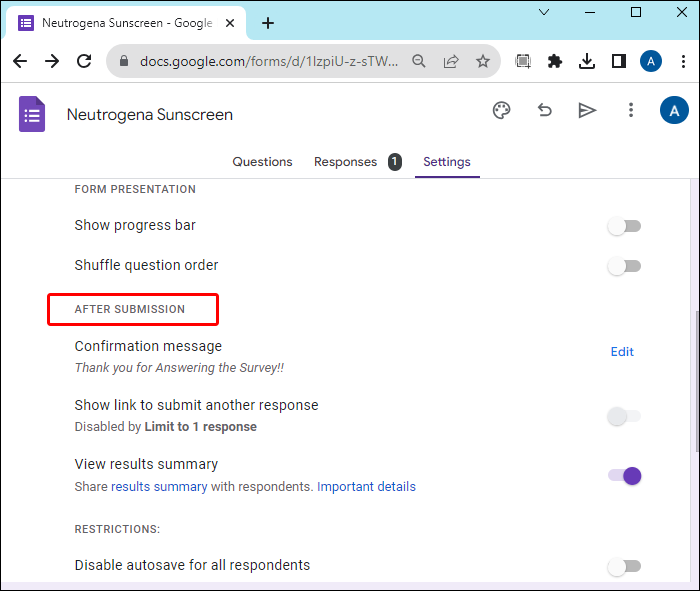Viewport: 700px width, 591px height.
Task: Click the undo arrow in the Forms header
Action: tap(544, 110)
